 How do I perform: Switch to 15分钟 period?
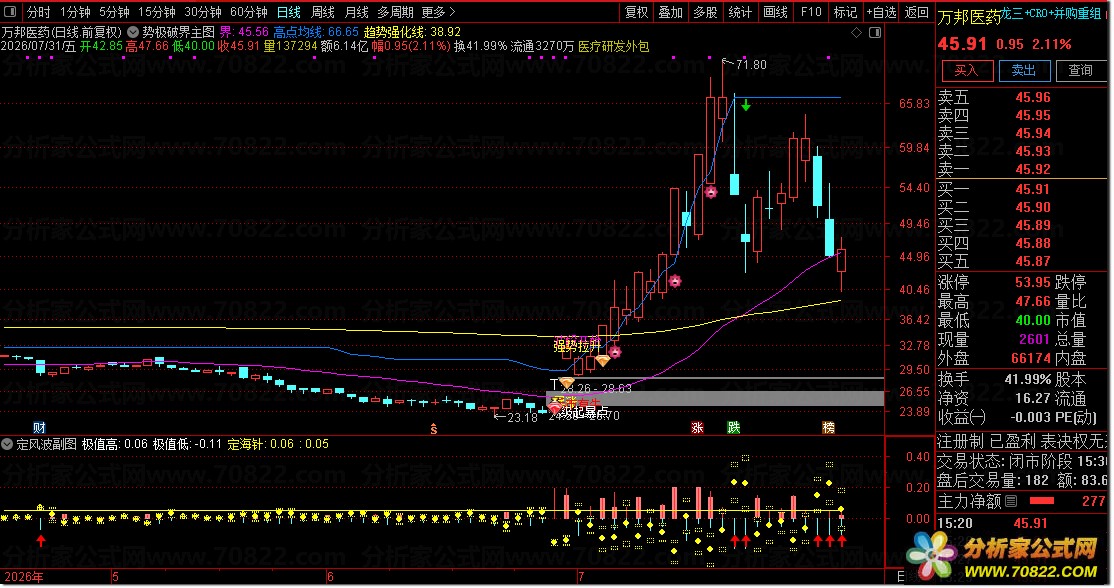156,12
